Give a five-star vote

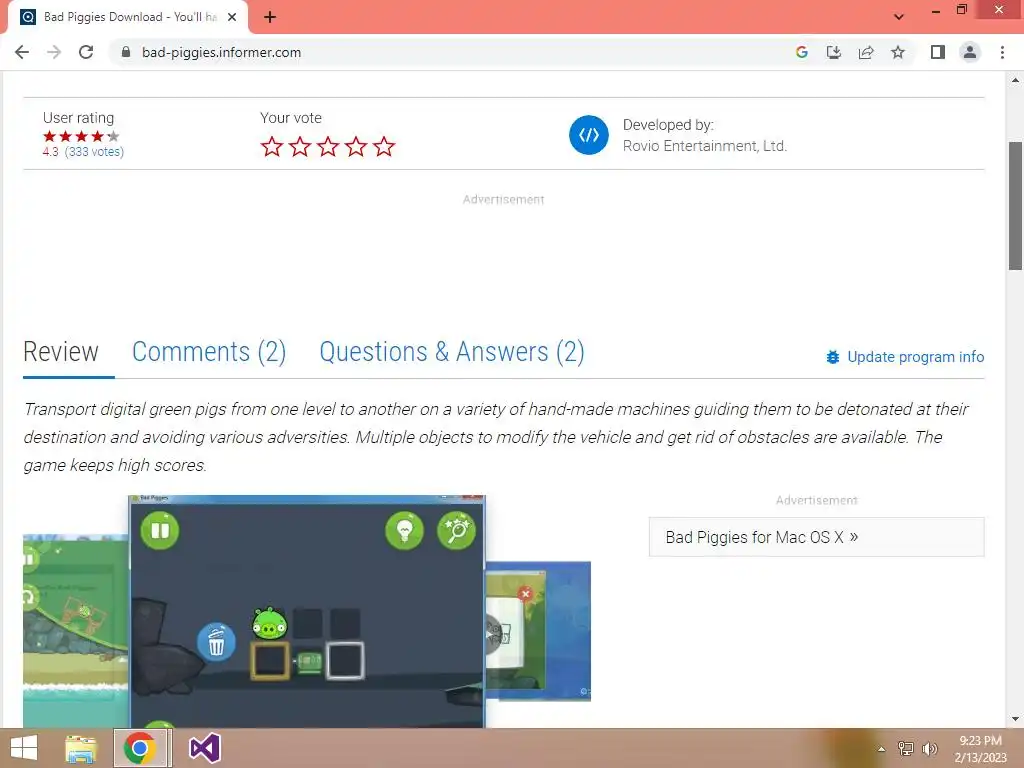(x=384, y=146)
